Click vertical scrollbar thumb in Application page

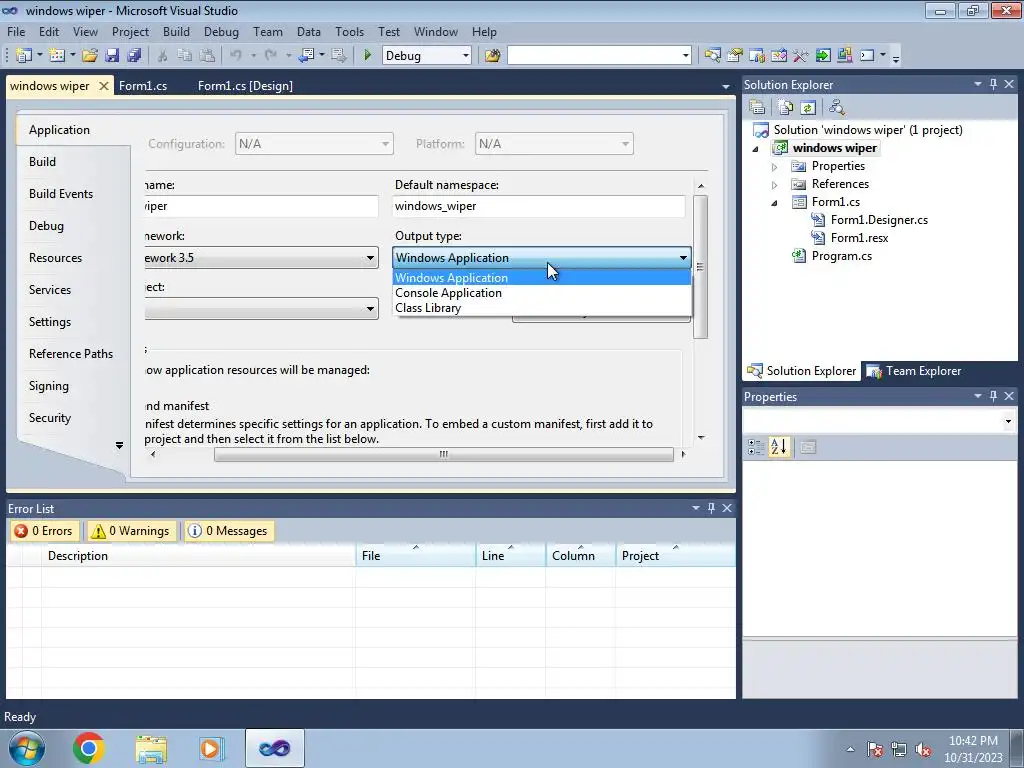(x=700, y=266)
